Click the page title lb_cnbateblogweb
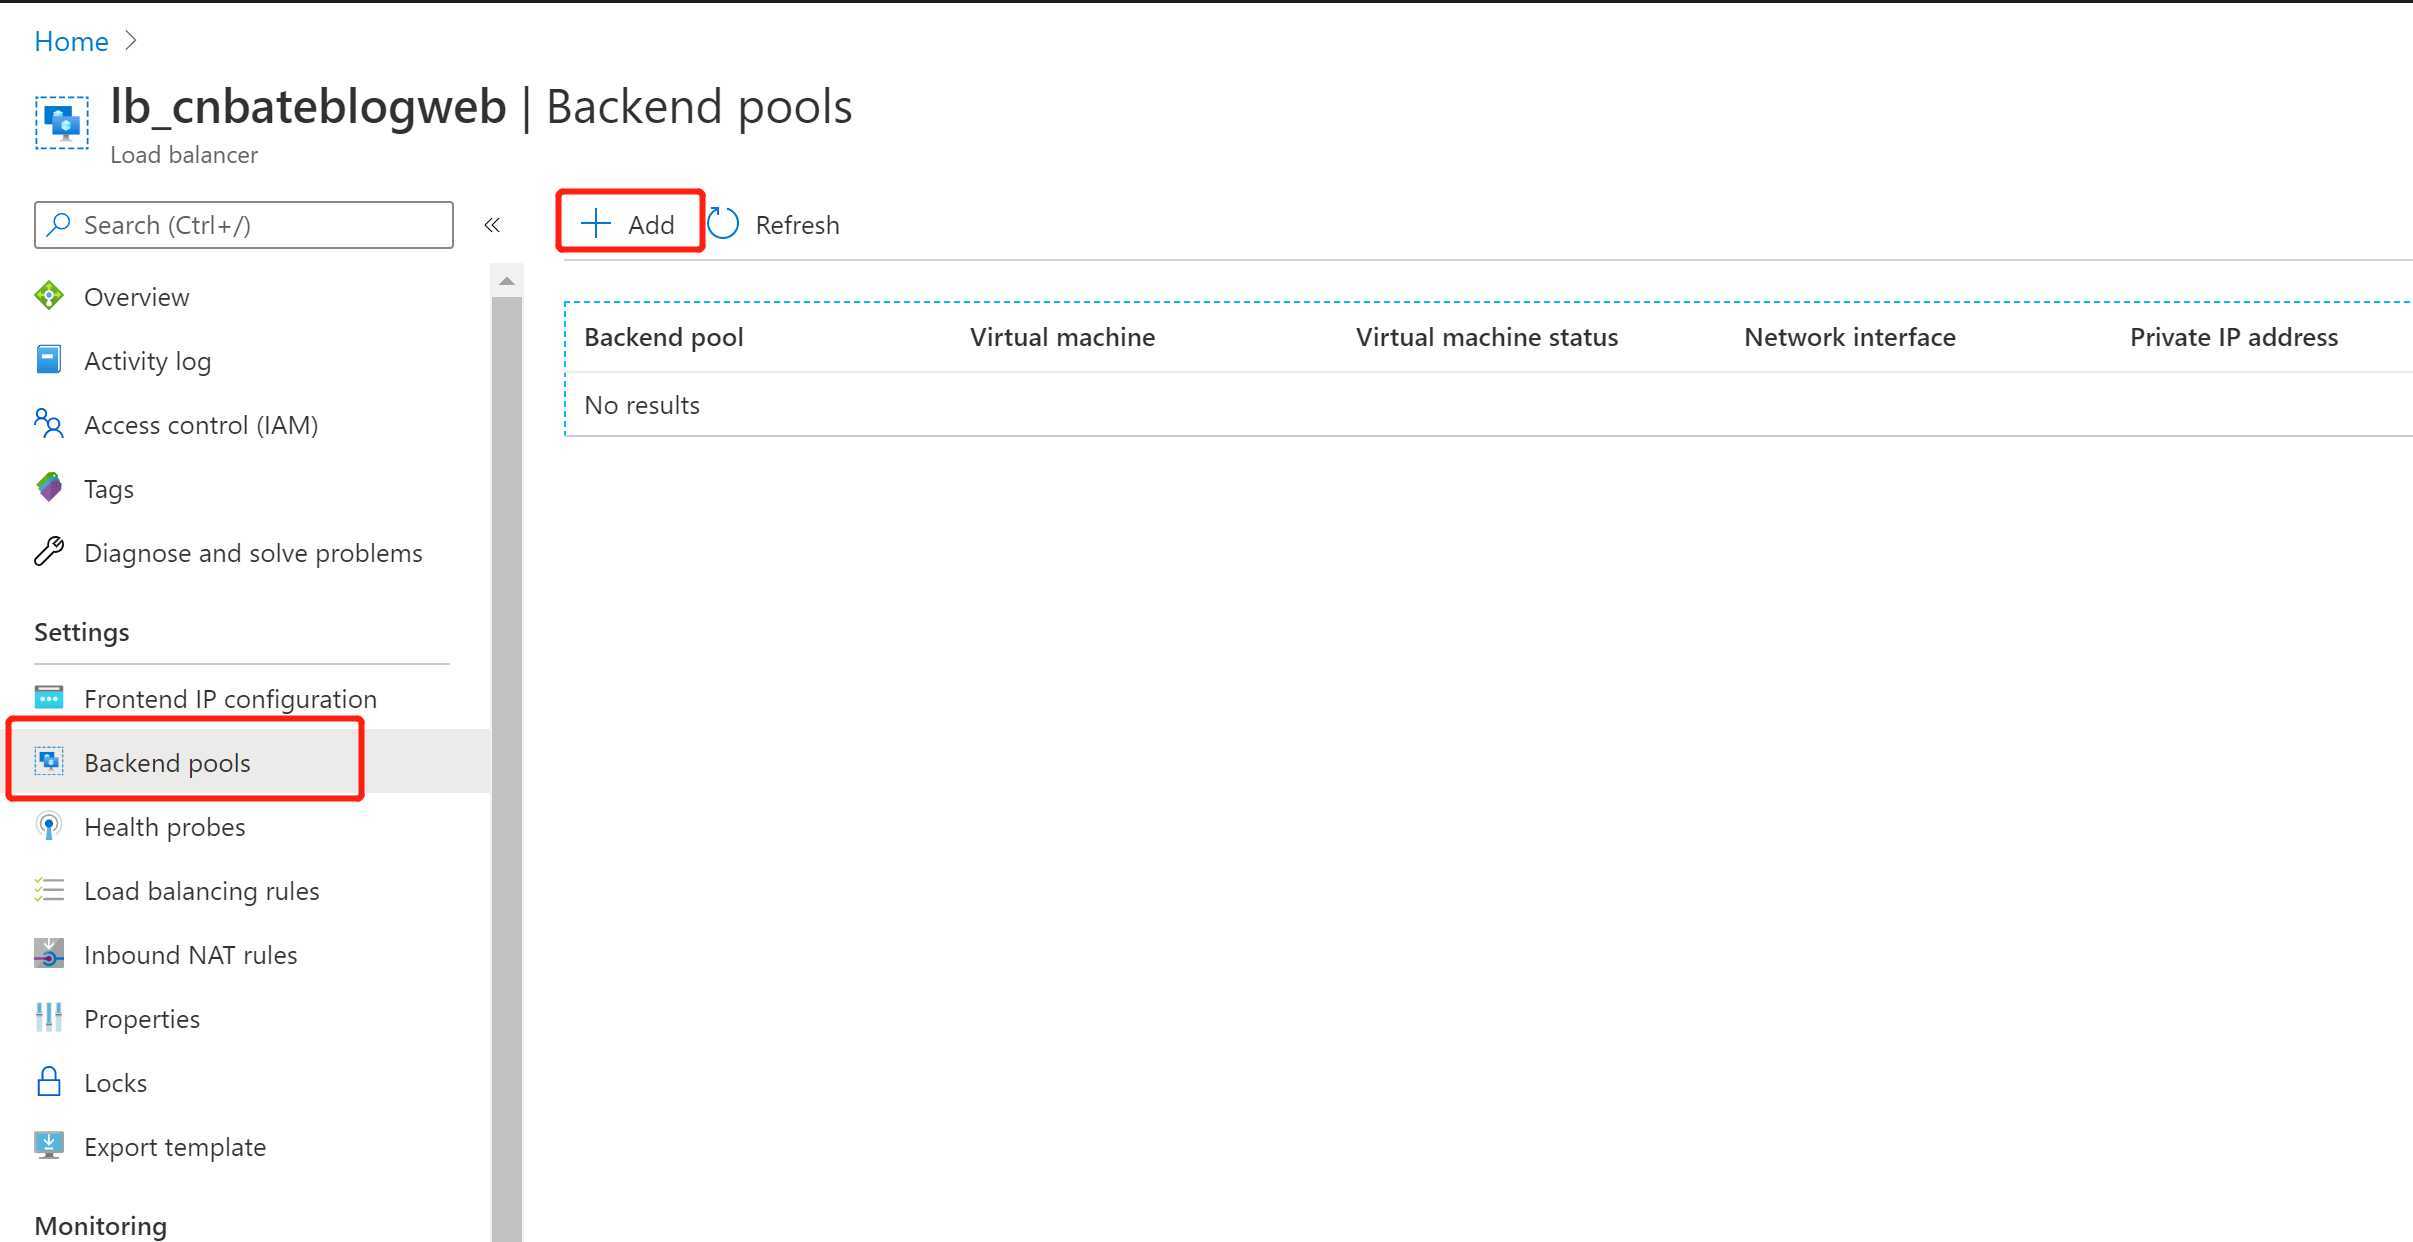This screenshot has height=1242, width=2413. [x=308, y=106]
